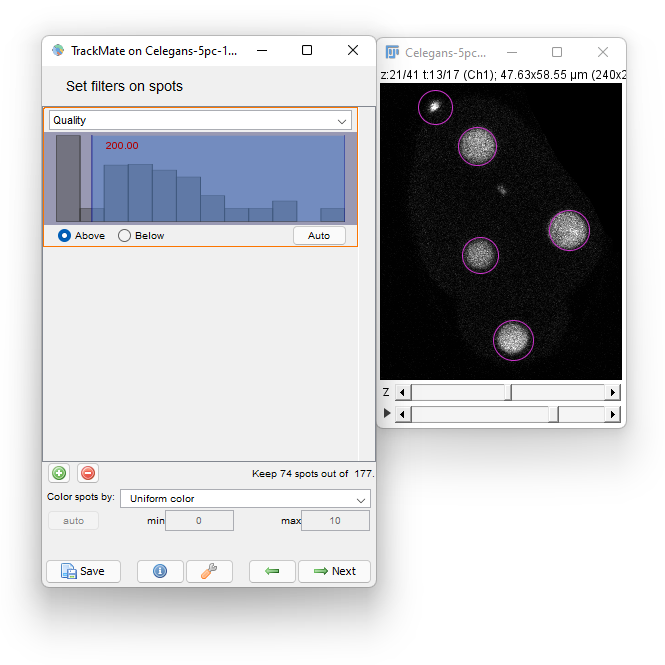Close the TrackMate window
Screen dimensions: 665x665
coord(353,50)
